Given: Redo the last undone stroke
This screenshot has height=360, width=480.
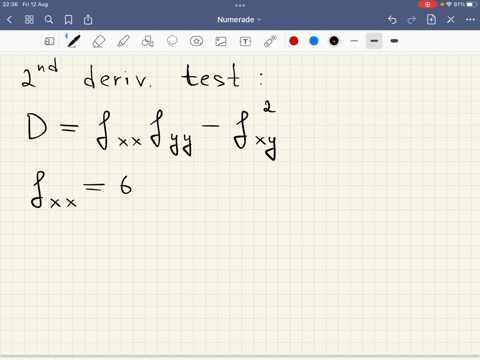Looking at the screenshot, I should click(412, 20).
